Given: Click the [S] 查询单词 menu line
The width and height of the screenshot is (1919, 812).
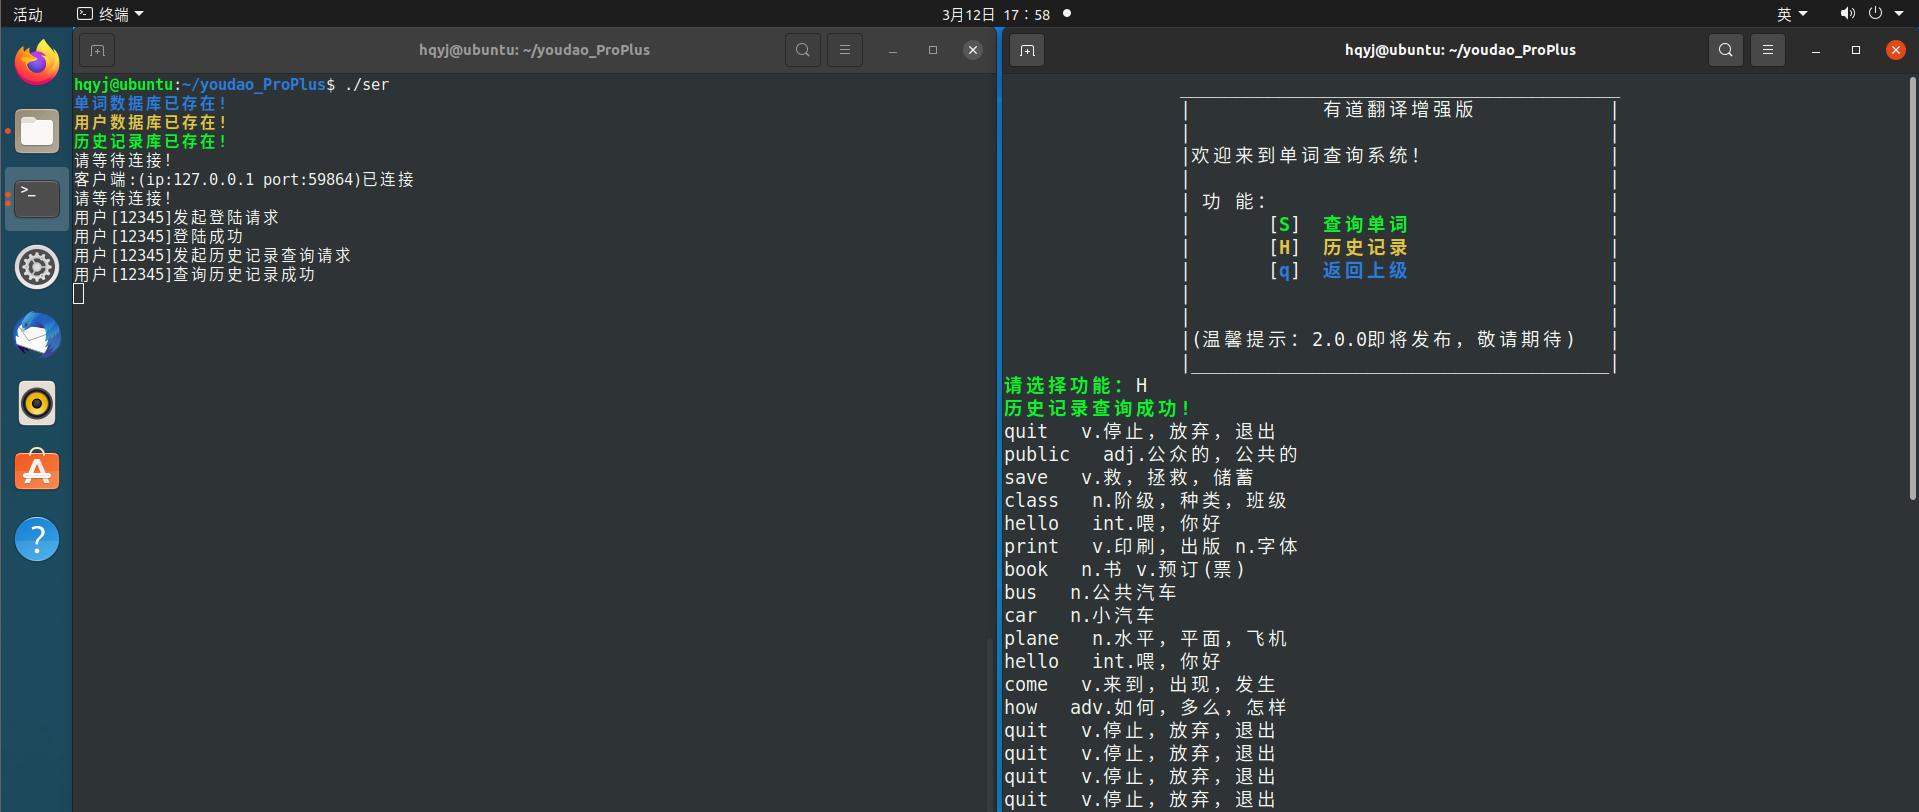Looking at the screenshot, I should tap(1338, 224).
